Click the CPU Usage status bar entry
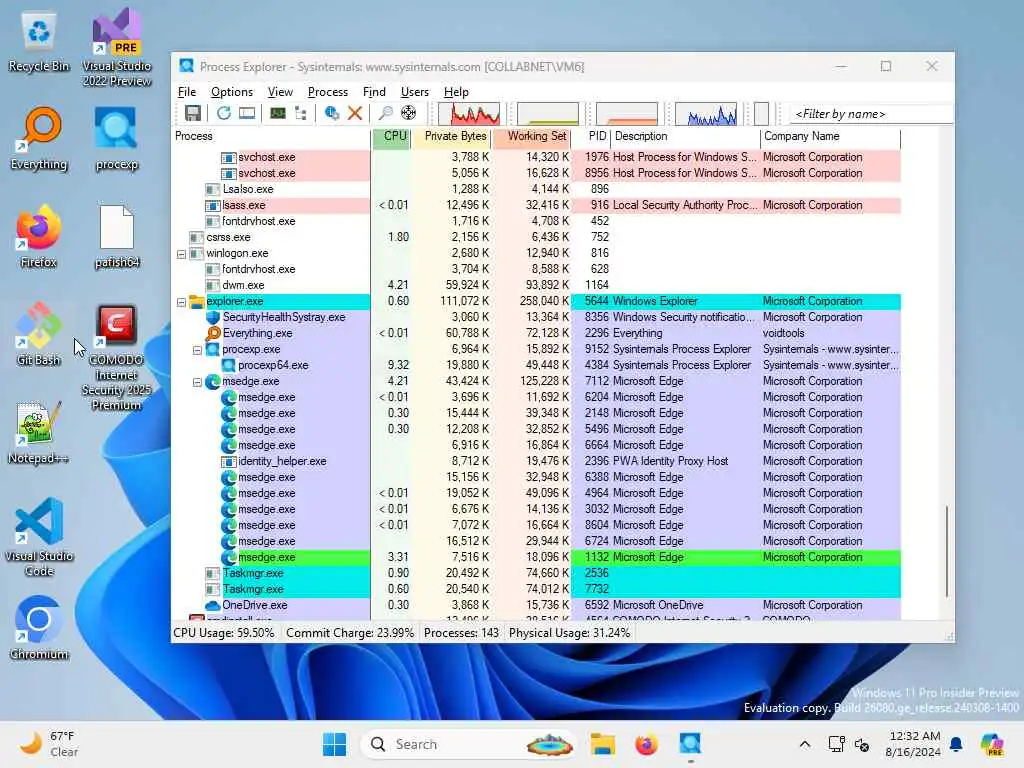Image resolution: width=1024 pixels, height=768 pixels. click(224, 633)
